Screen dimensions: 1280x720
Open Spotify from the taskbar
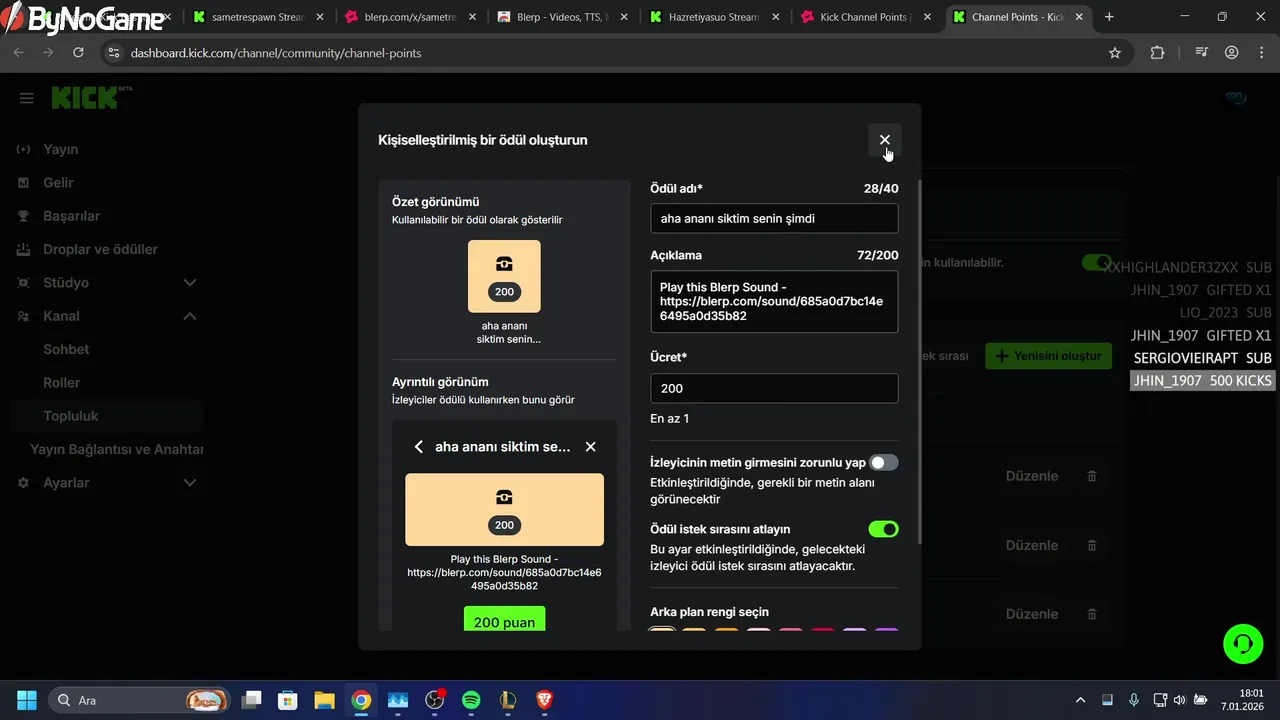(471, 700)
